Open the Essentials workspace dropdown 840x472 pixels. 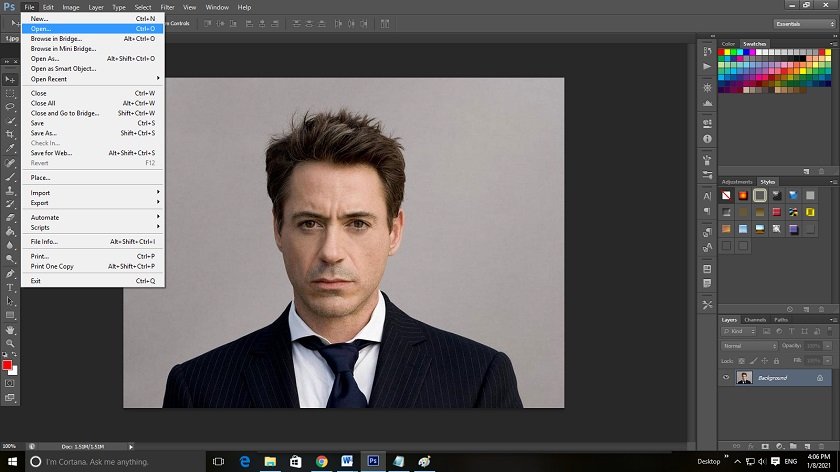(x=805, y=24)
